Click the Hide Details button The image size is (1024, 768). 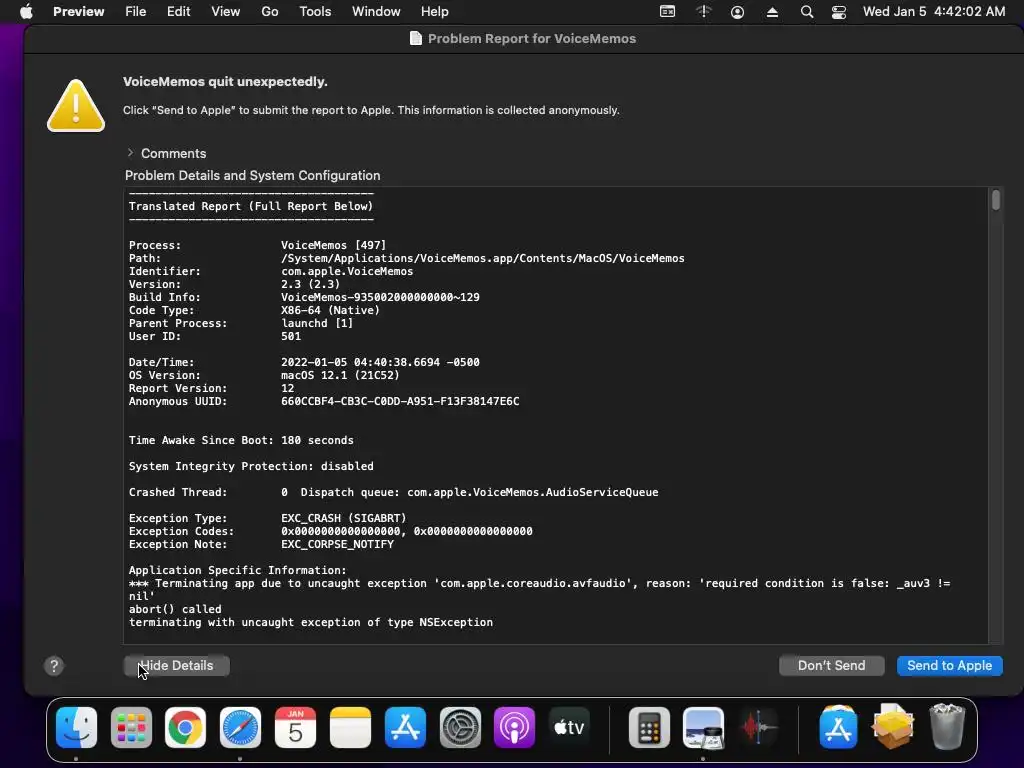176,665
